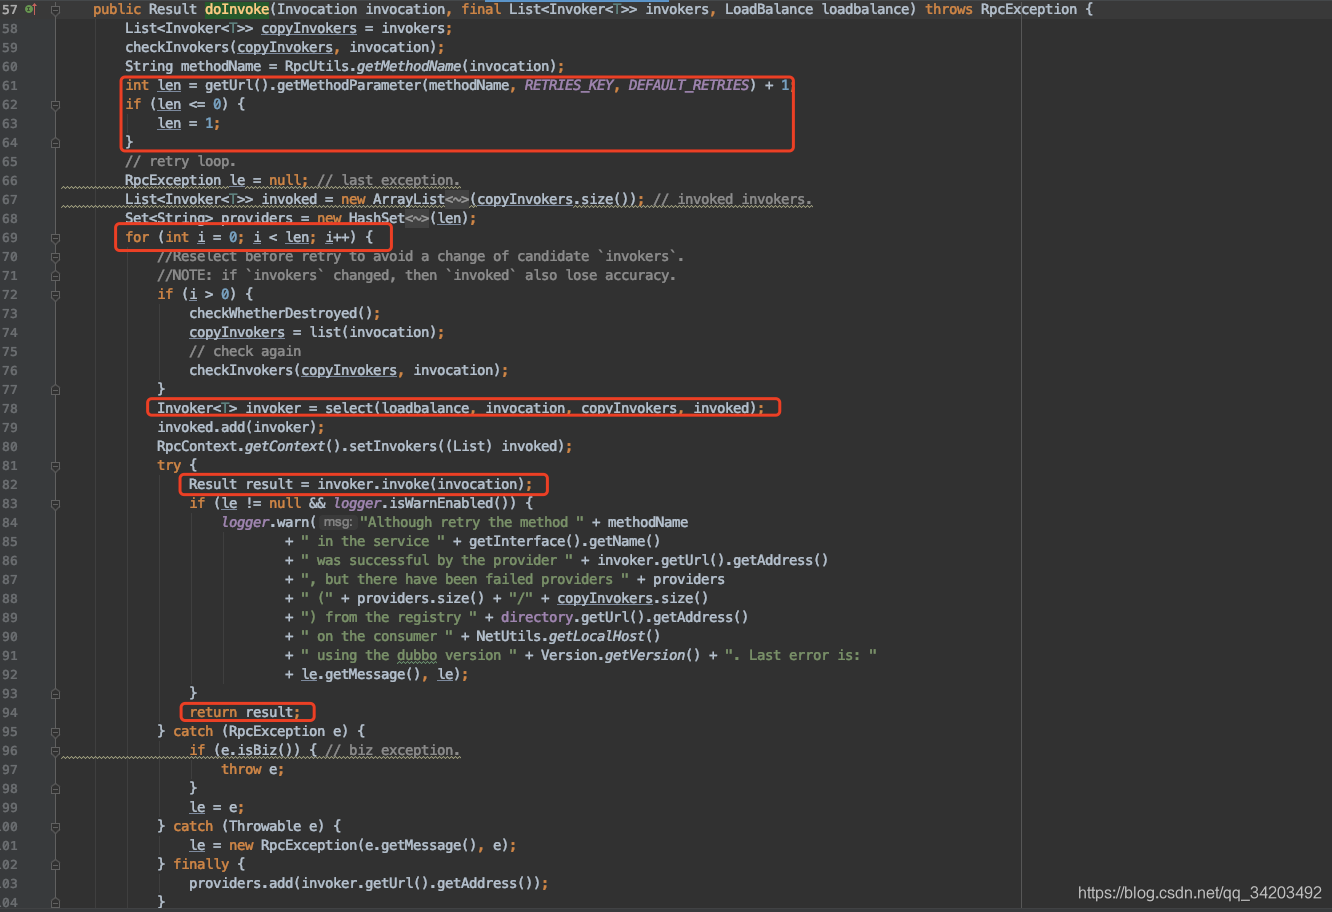Click the '// retry loop.' comment

click(x=180, y=161)
